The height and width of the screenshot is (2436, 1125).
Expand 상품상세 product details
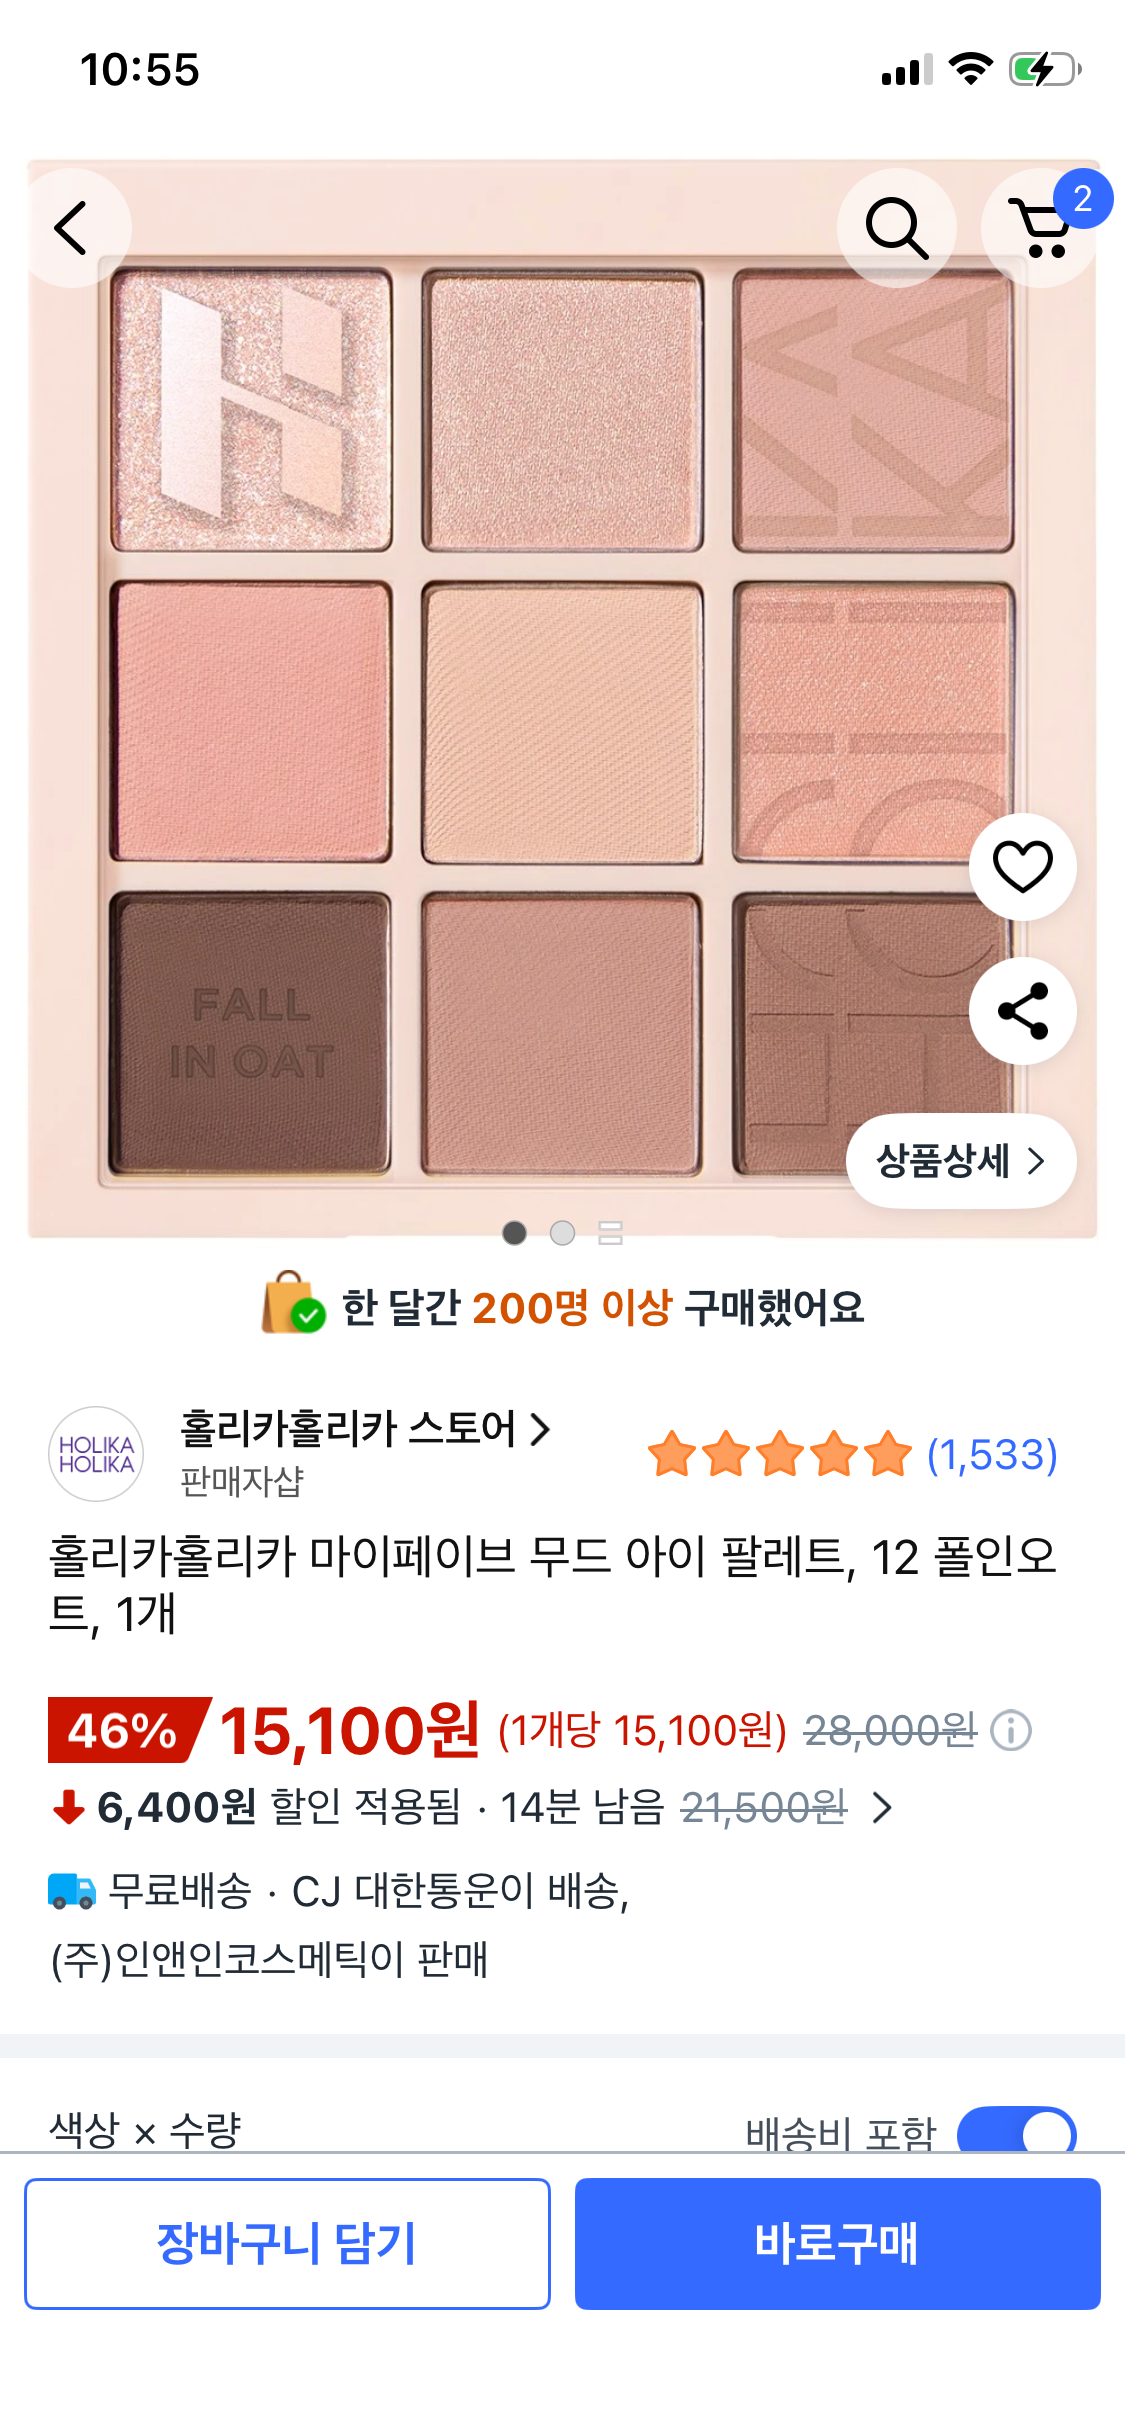click(961, 1161)
